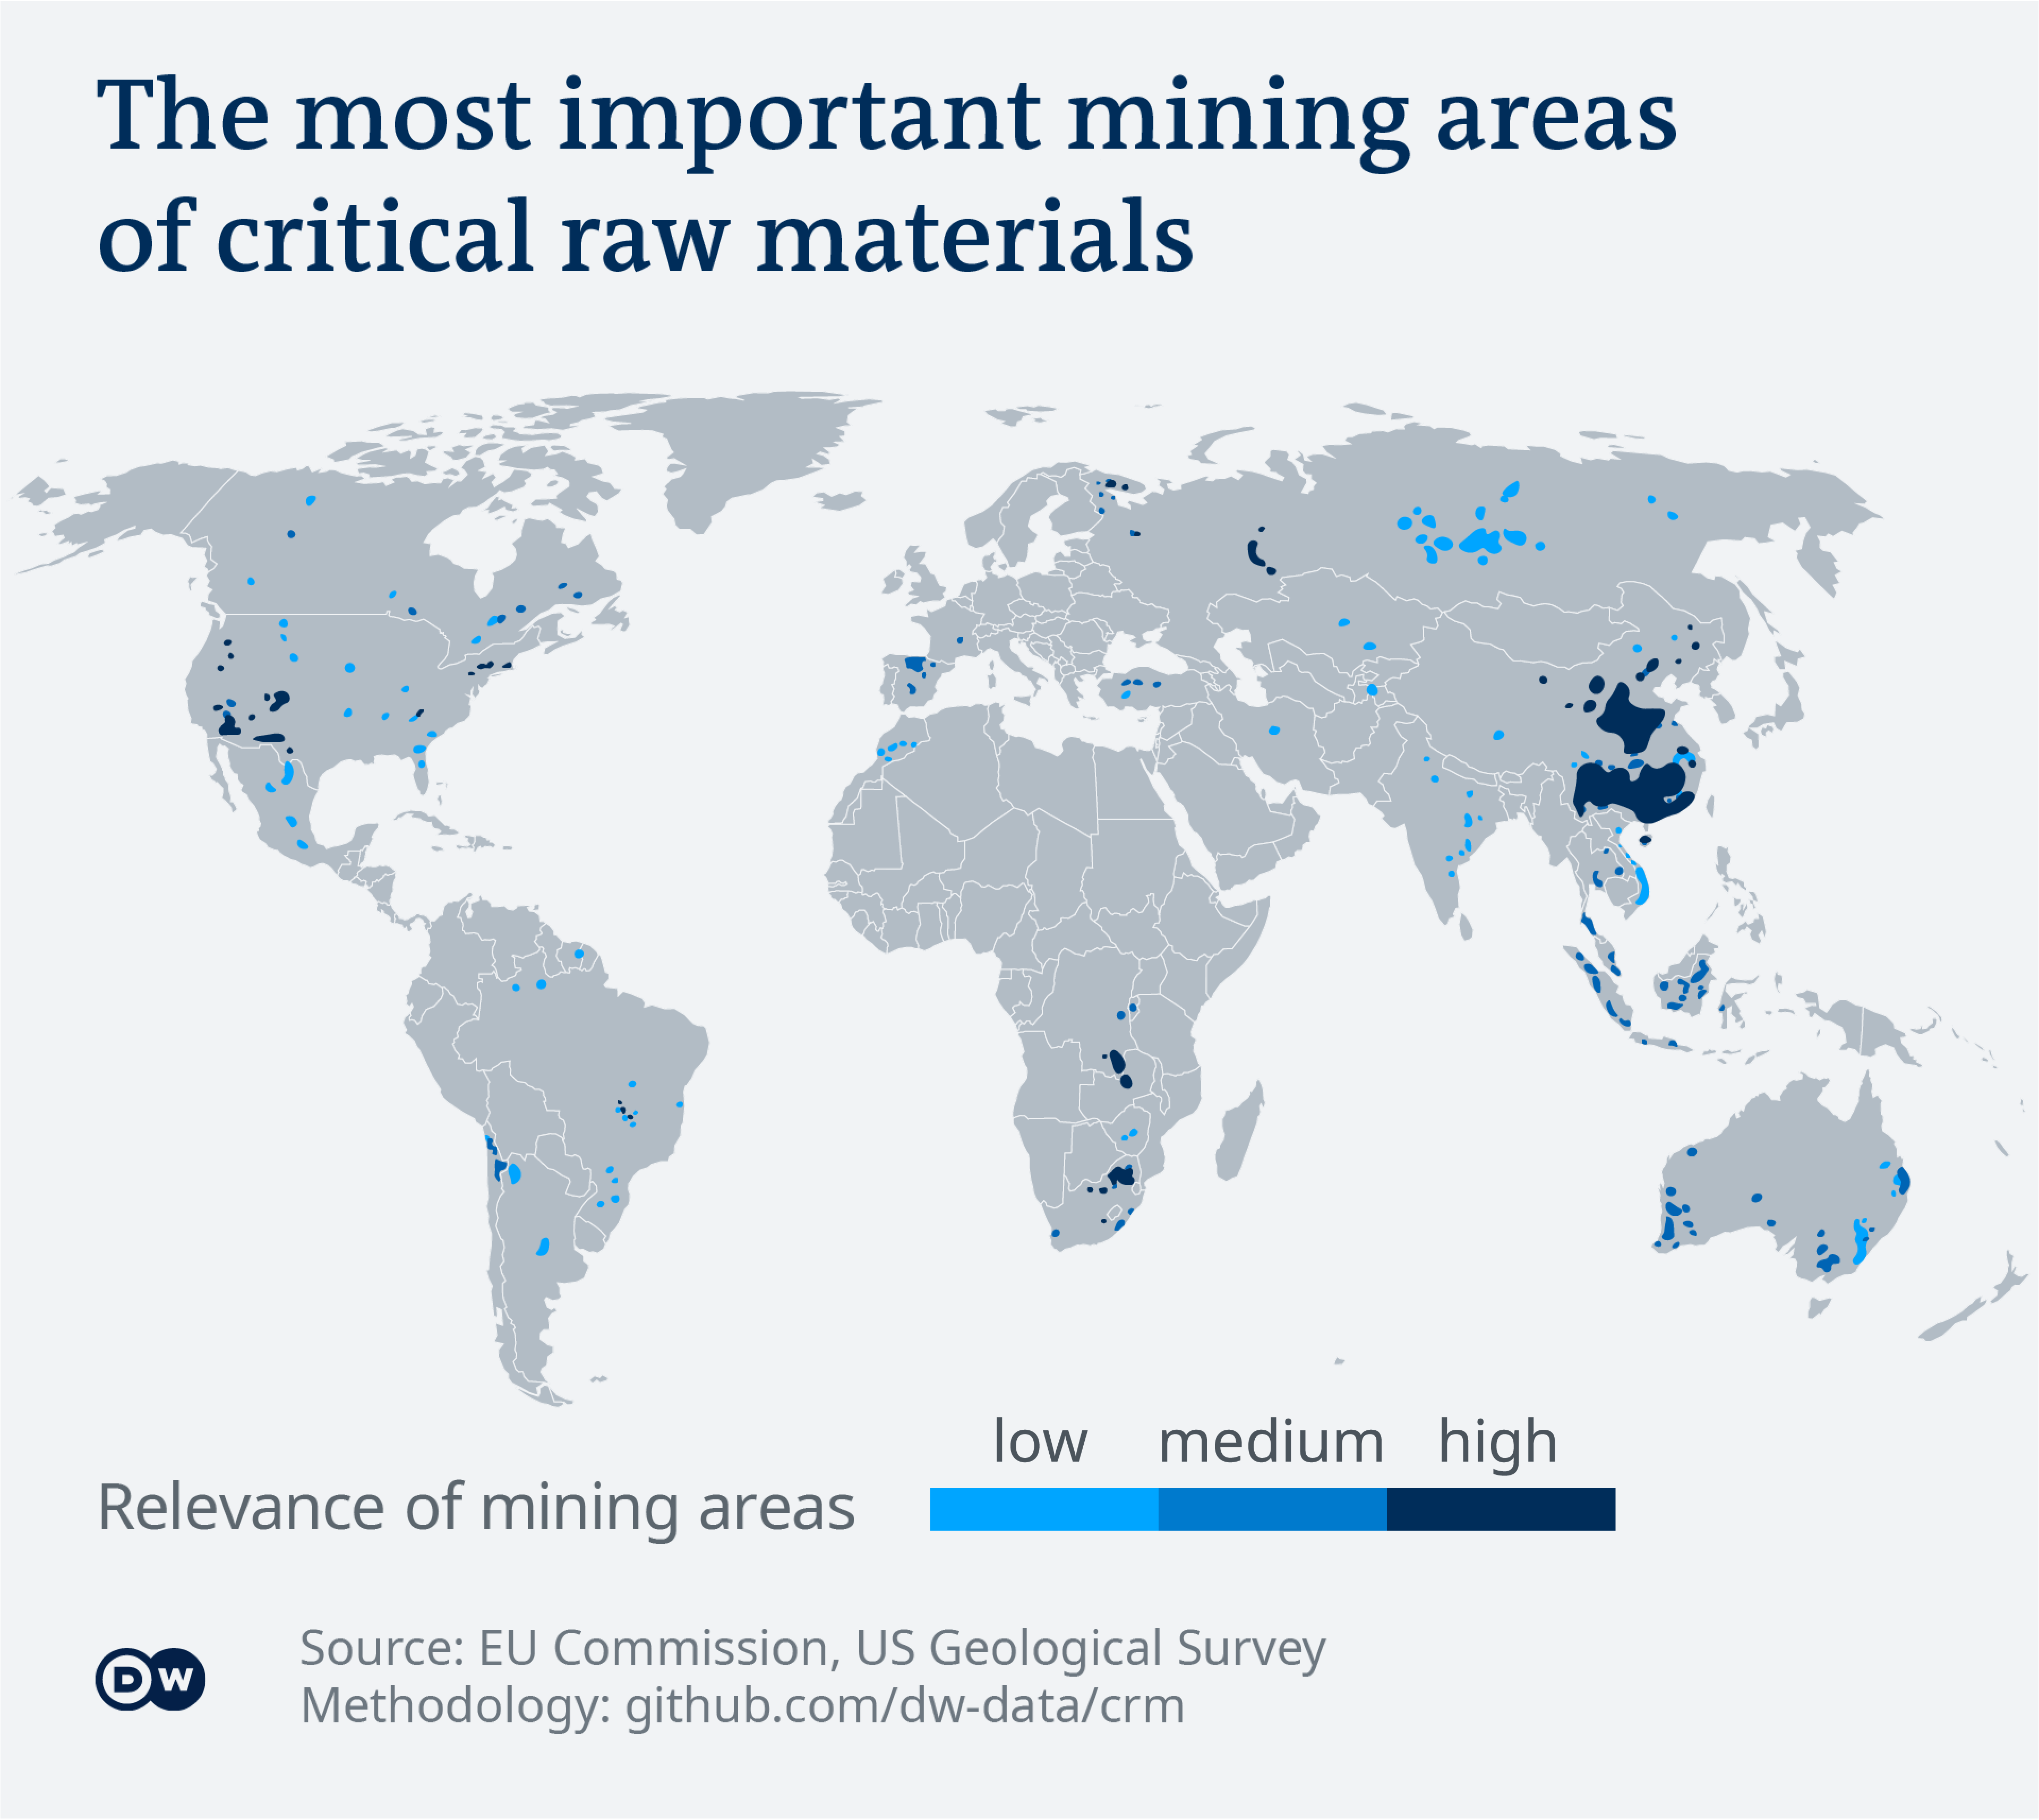Click the 'low' legend label
2039x1820 pixels.
click(1040, 1441)
